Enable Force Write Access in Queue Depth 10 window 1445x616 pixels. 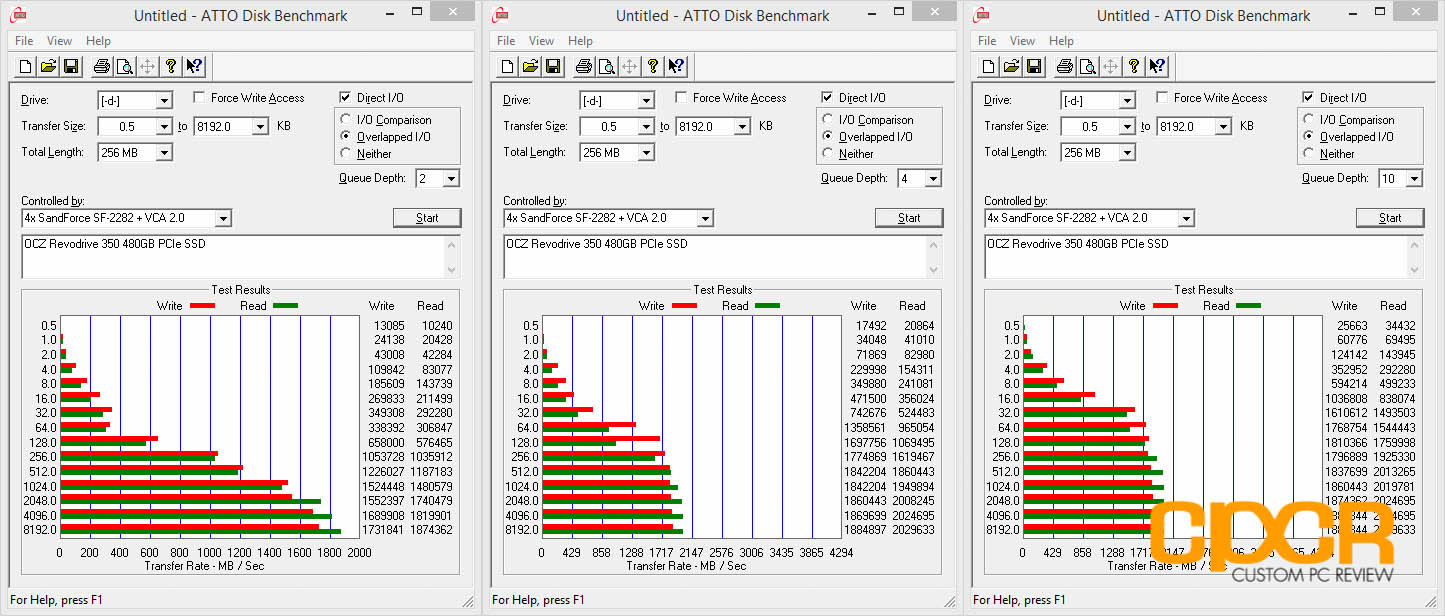[1162, 98]
